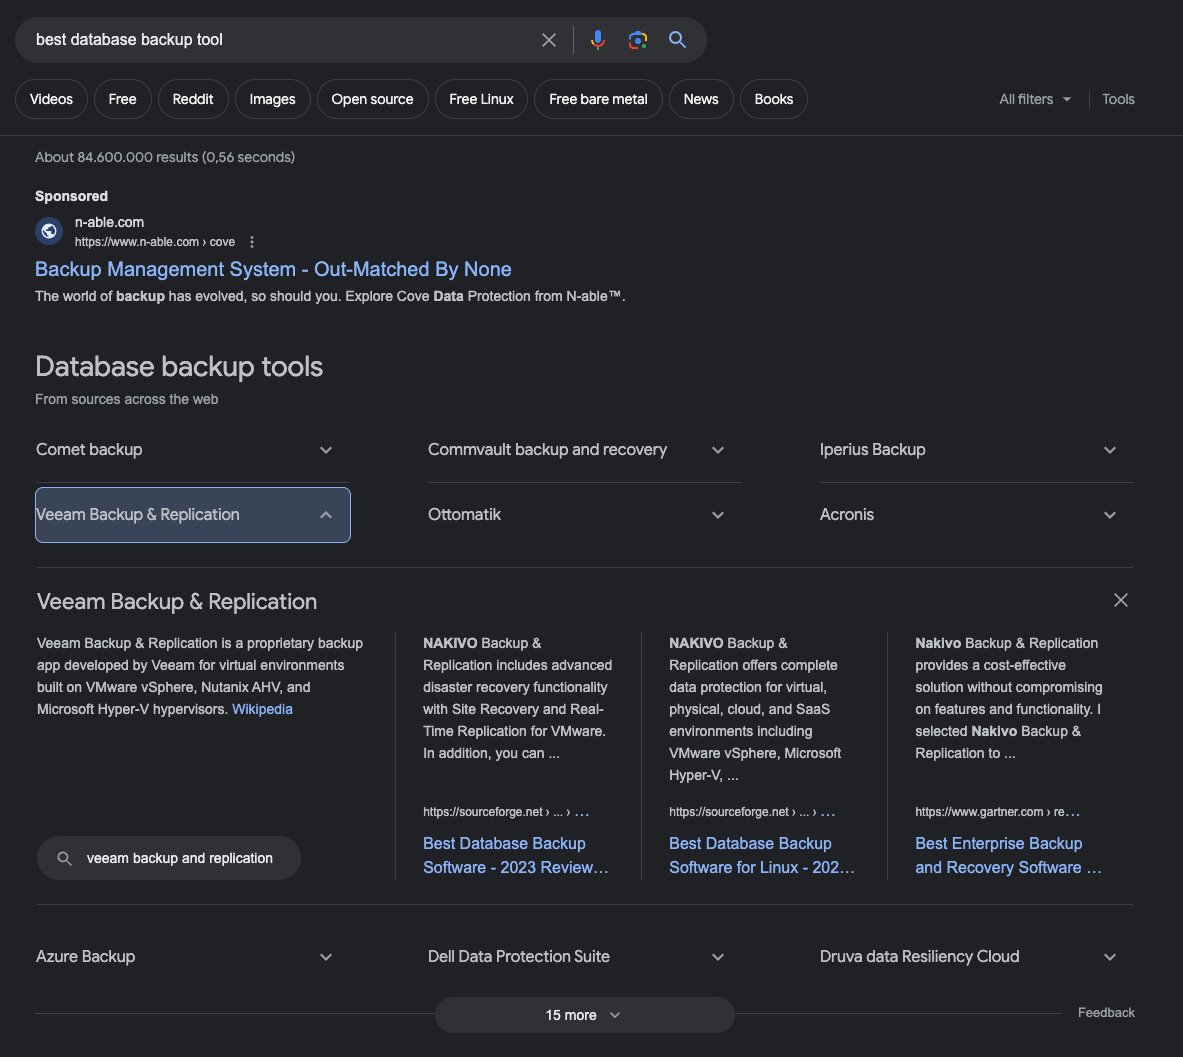Select the Free Linux filter chip
Image resolution: width=1183 pixels, height=1057 pixels.
click(481, 99)
